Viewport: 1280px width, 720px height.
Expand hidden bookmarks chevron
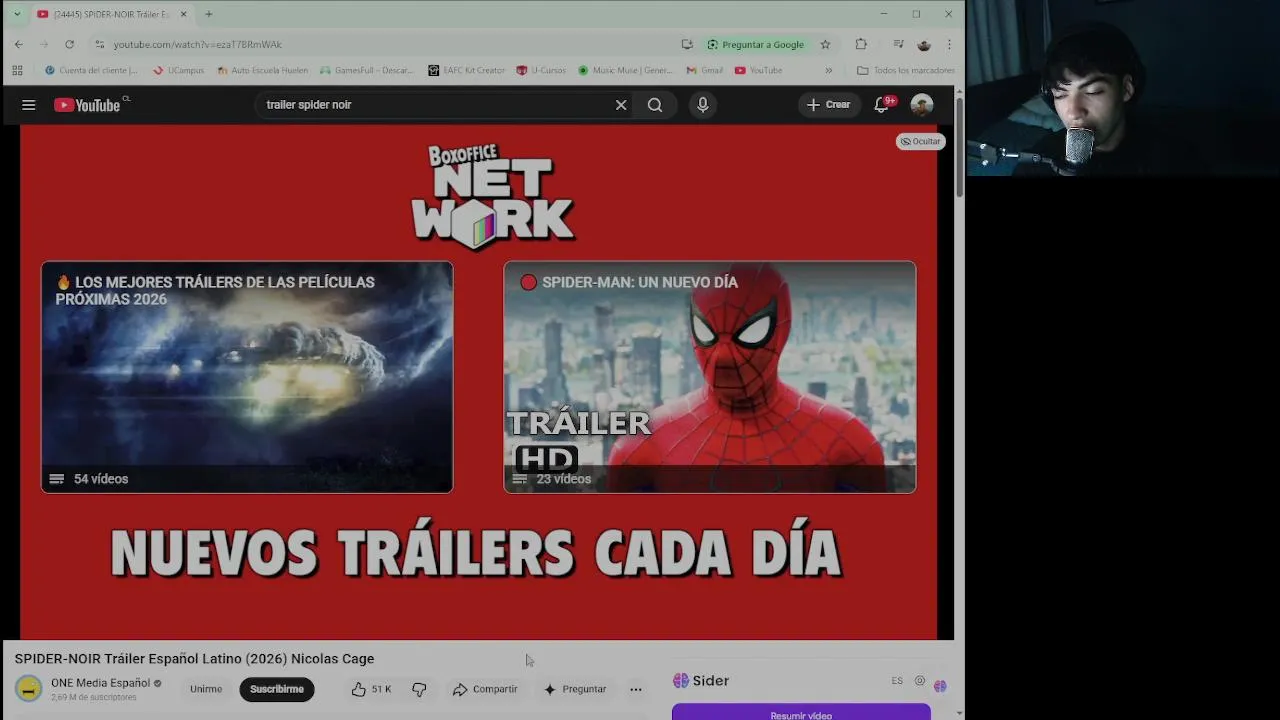pos(828,70)
